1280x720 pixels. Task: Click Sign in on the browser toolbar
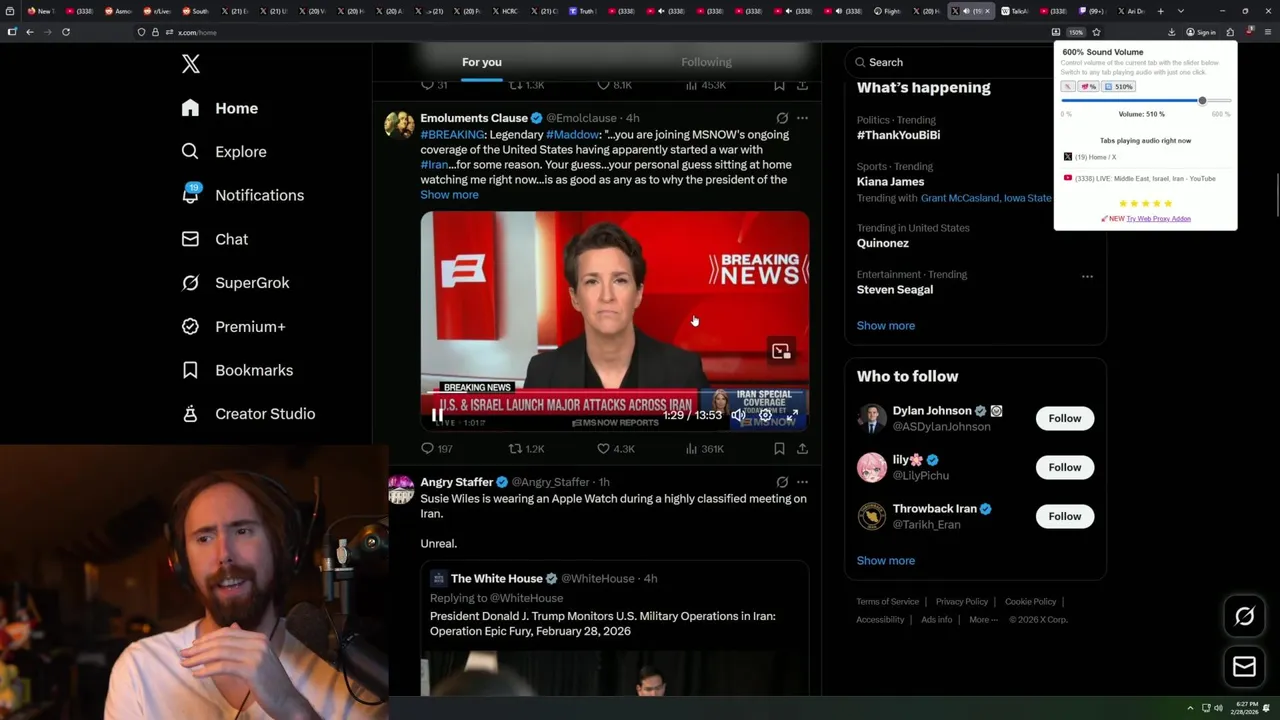[1201, 32]
